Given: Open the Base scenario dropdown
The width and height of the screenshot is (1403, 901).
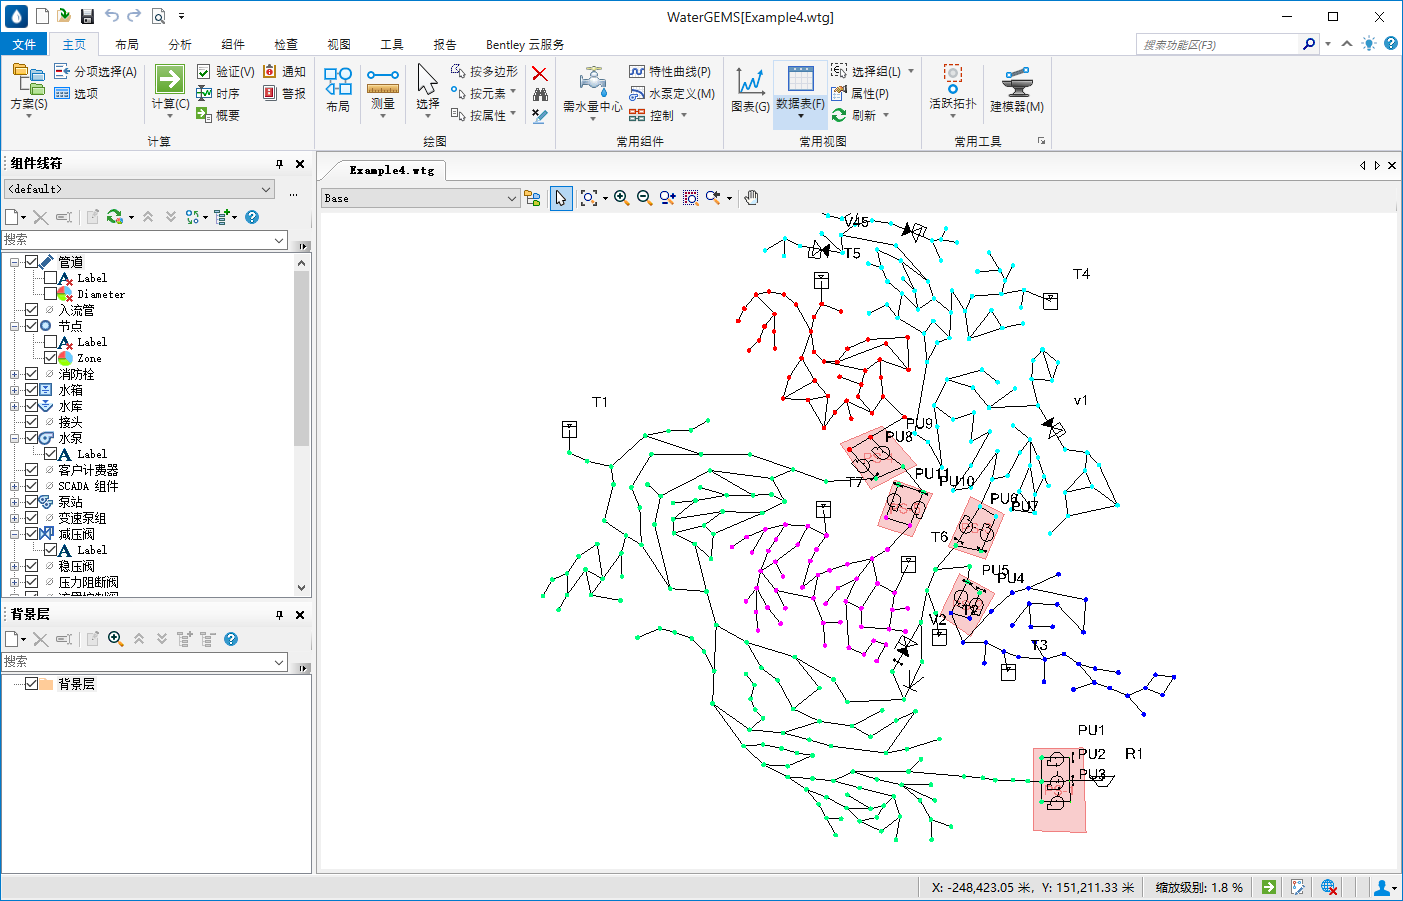Looking at the screenshot, I should (x=420, y=198).
